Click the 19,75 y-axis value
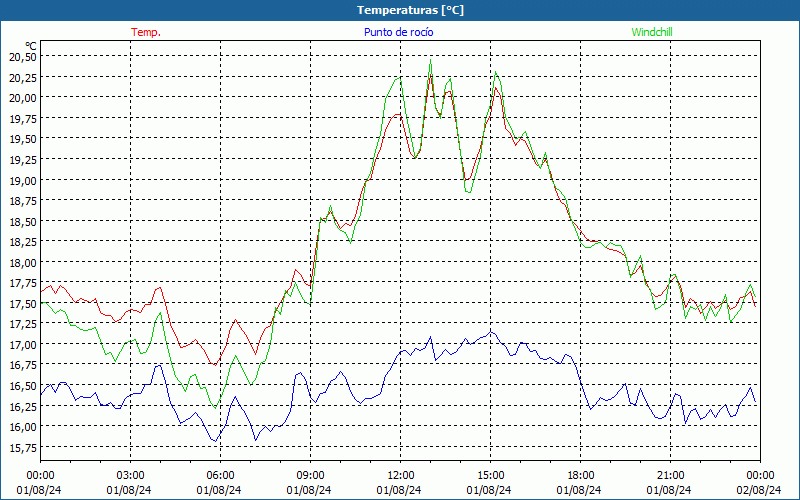 tap(22, 118)
